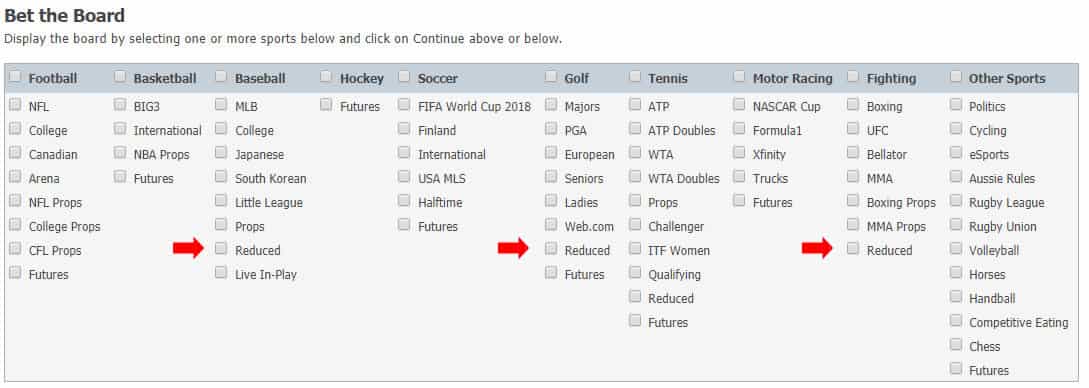Select the NASCAR Cup checkbox
Screen dimensions: 1089x388
pos(739,105)
